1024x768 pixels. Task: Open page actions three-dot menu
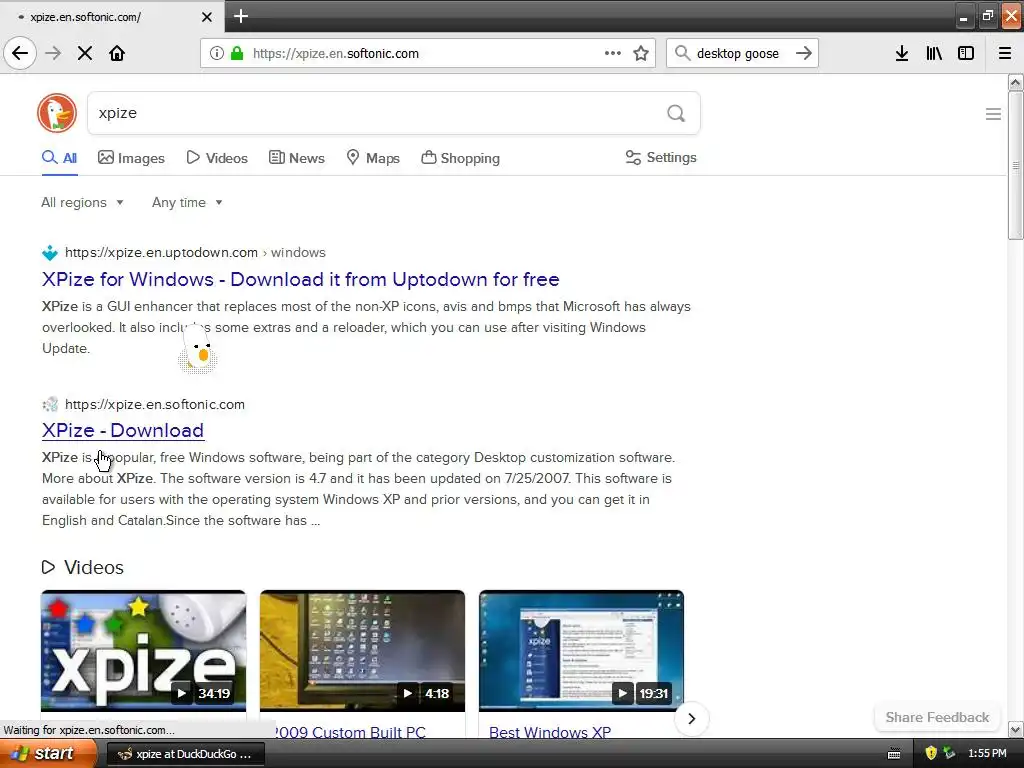coord(613,53)
